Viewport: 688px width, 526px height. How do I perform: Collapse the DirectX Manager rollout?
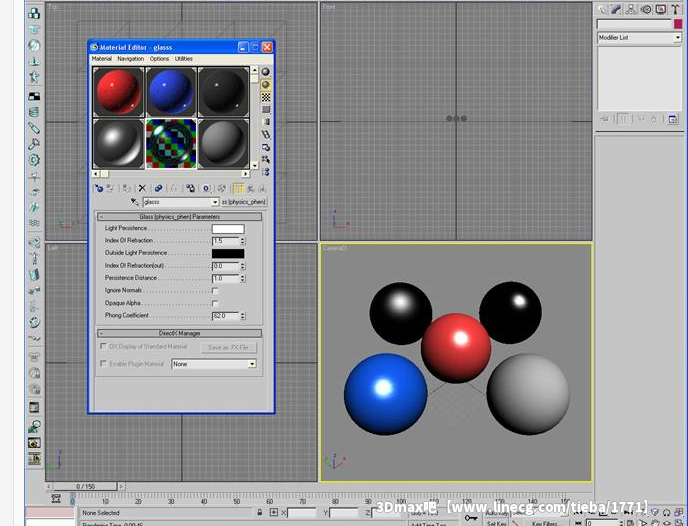coord(179,333)
